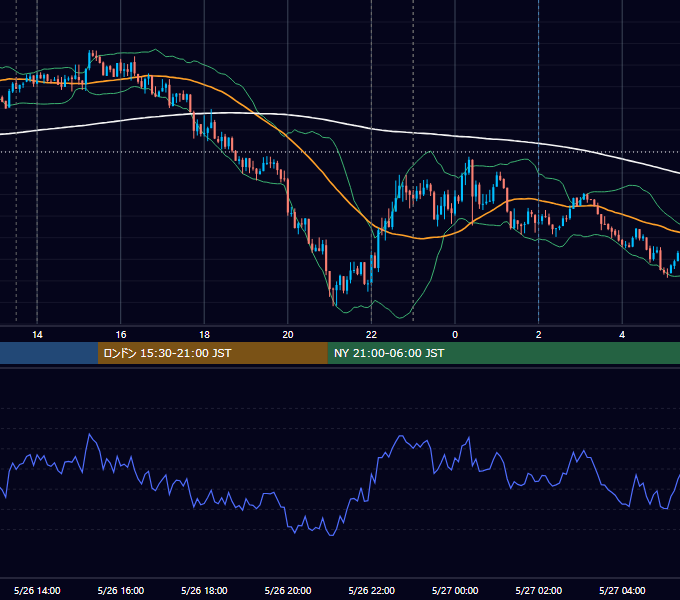Click the blue session bar segment before London
The width and height of the screenshot is (680, 600).
[49, 353]
